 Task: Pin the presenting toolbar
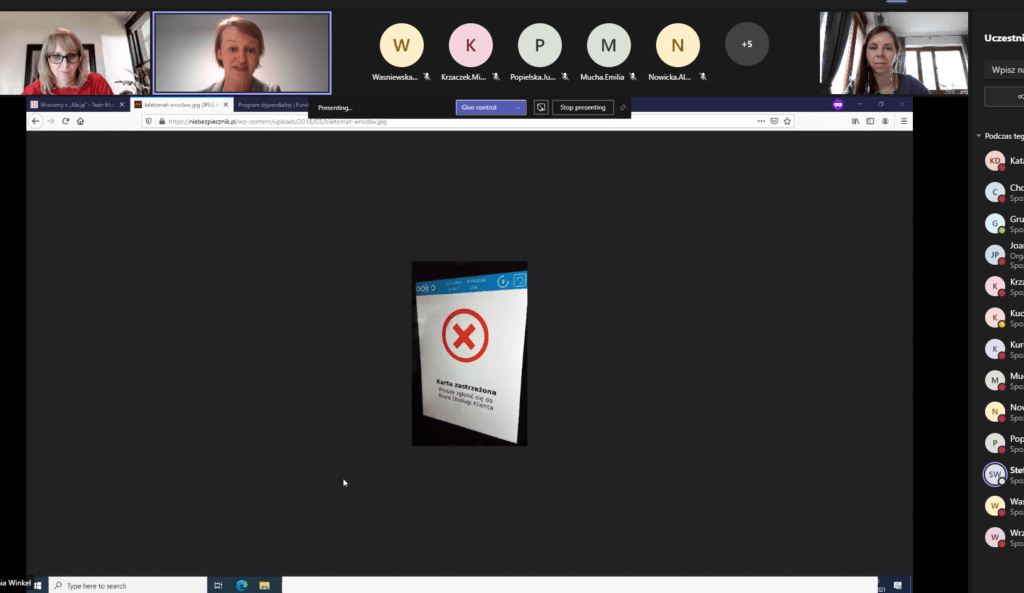coord(623,108)
